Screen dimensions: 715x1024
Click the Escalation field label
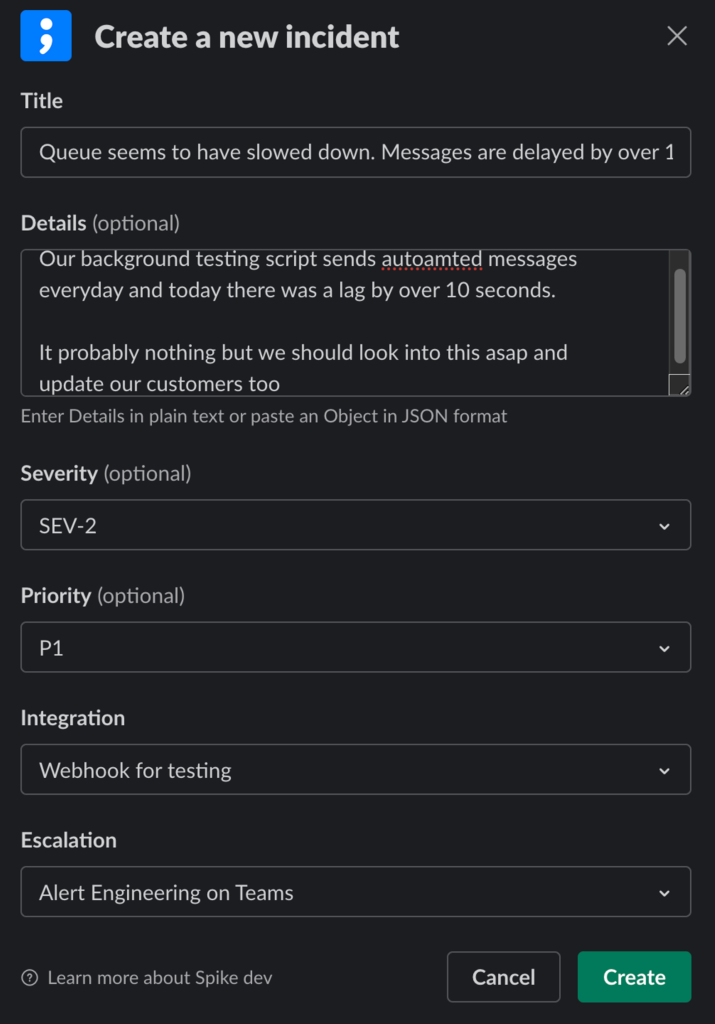[69, 840]
